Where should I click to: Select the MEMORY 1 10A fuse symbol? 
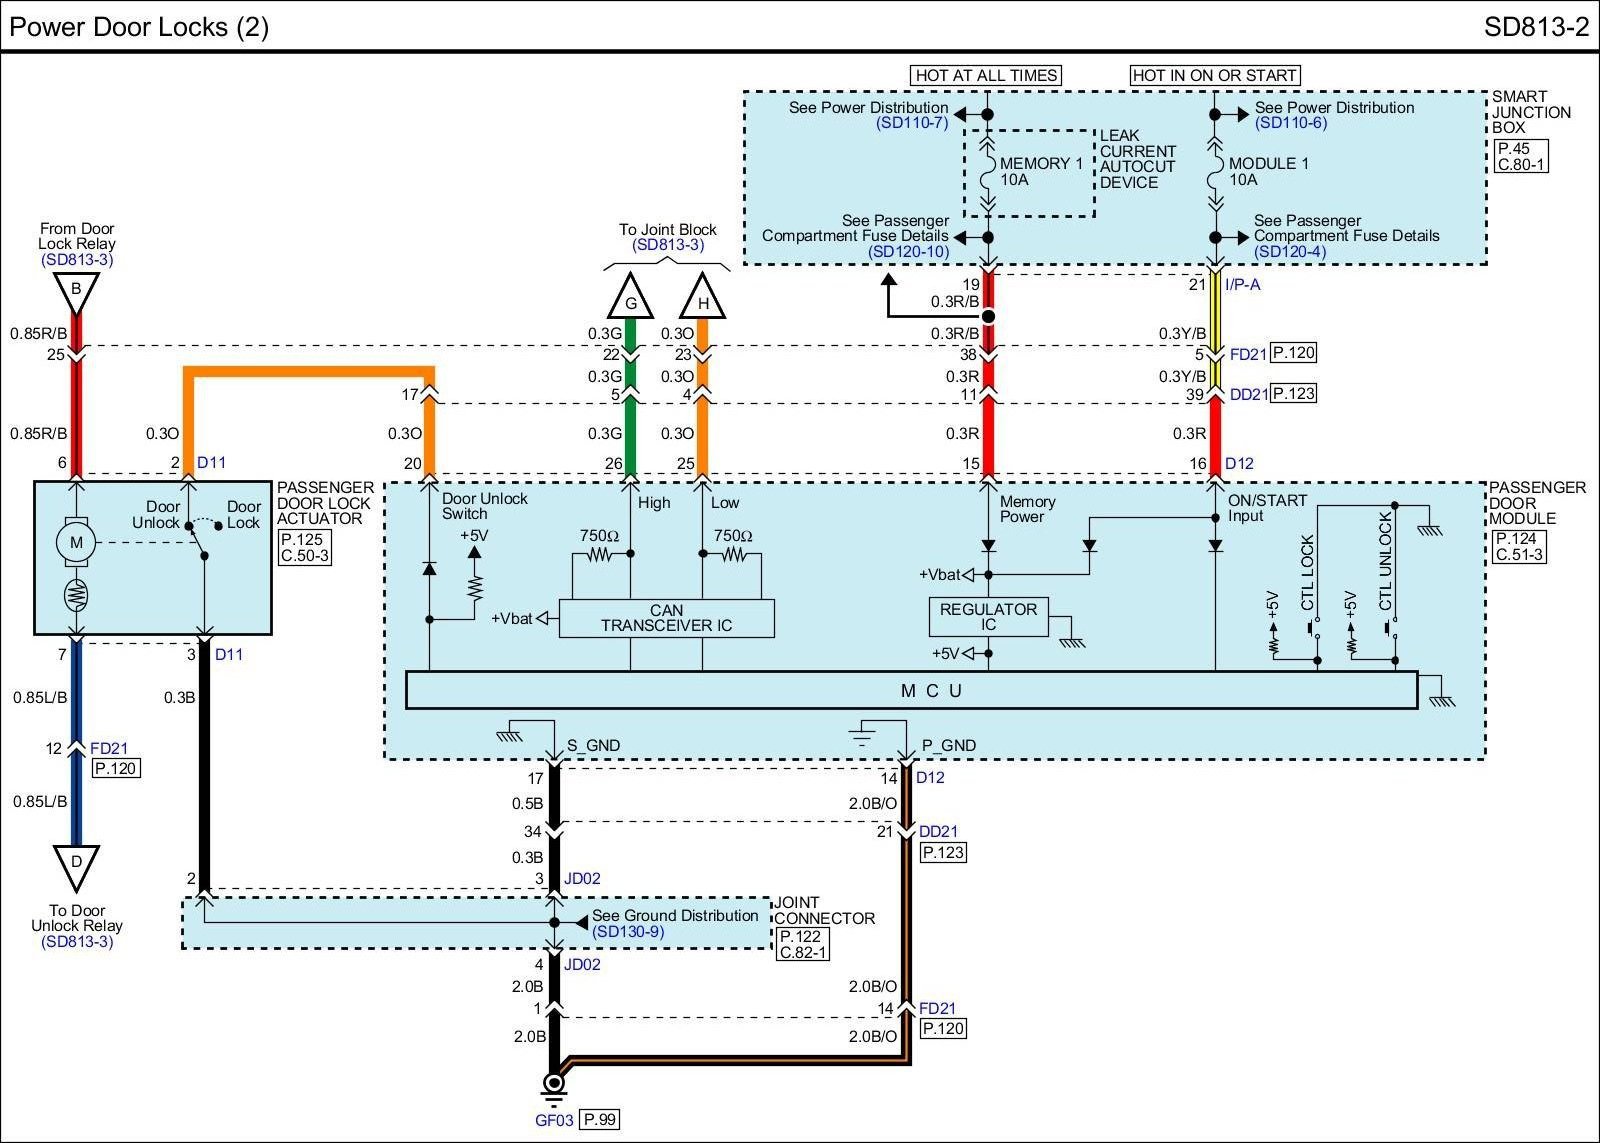click(x=988, y=176)
